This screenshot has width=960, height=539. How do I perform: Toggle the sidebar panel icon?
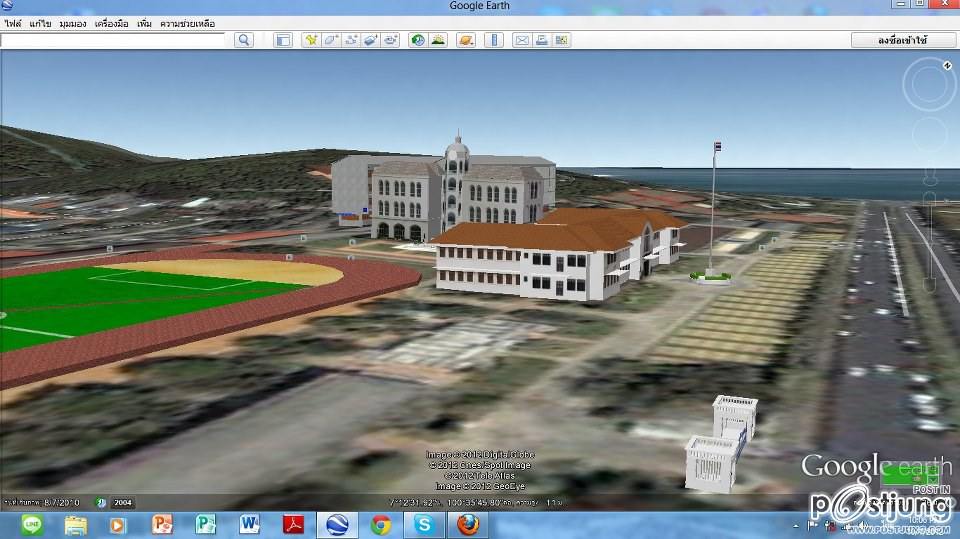(283, 40)
